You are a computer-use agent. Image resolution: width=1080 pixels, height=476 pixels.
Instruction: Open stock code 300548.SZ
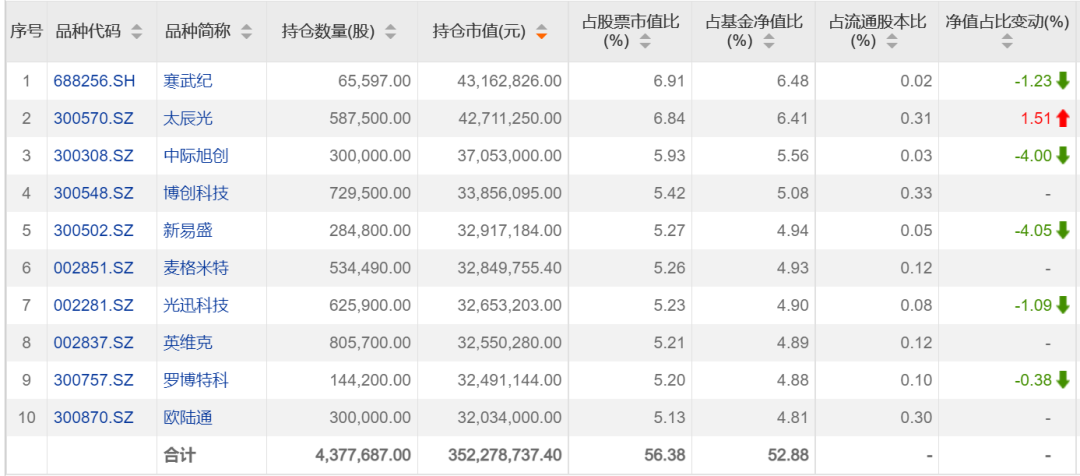[x=93, y=194]
